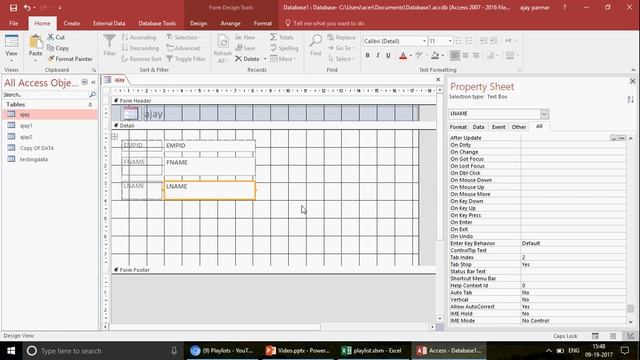Toggle Filter on or off
Image resolution: width=640 pixels, height=360 pixels.
click(186, 59)
